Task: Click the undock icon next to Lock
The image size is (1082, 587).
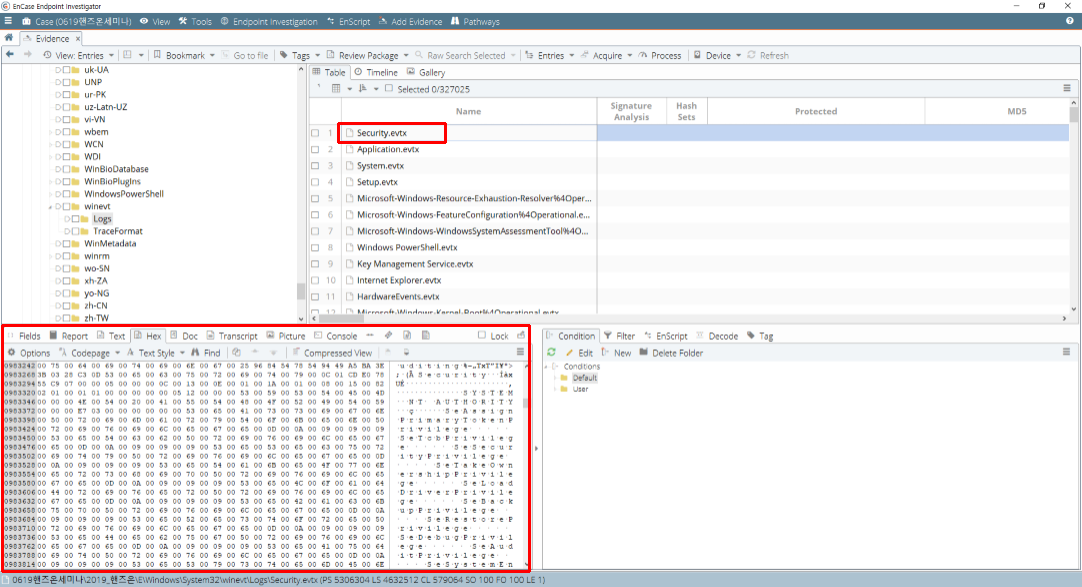Action: click(x=521, y=335)
